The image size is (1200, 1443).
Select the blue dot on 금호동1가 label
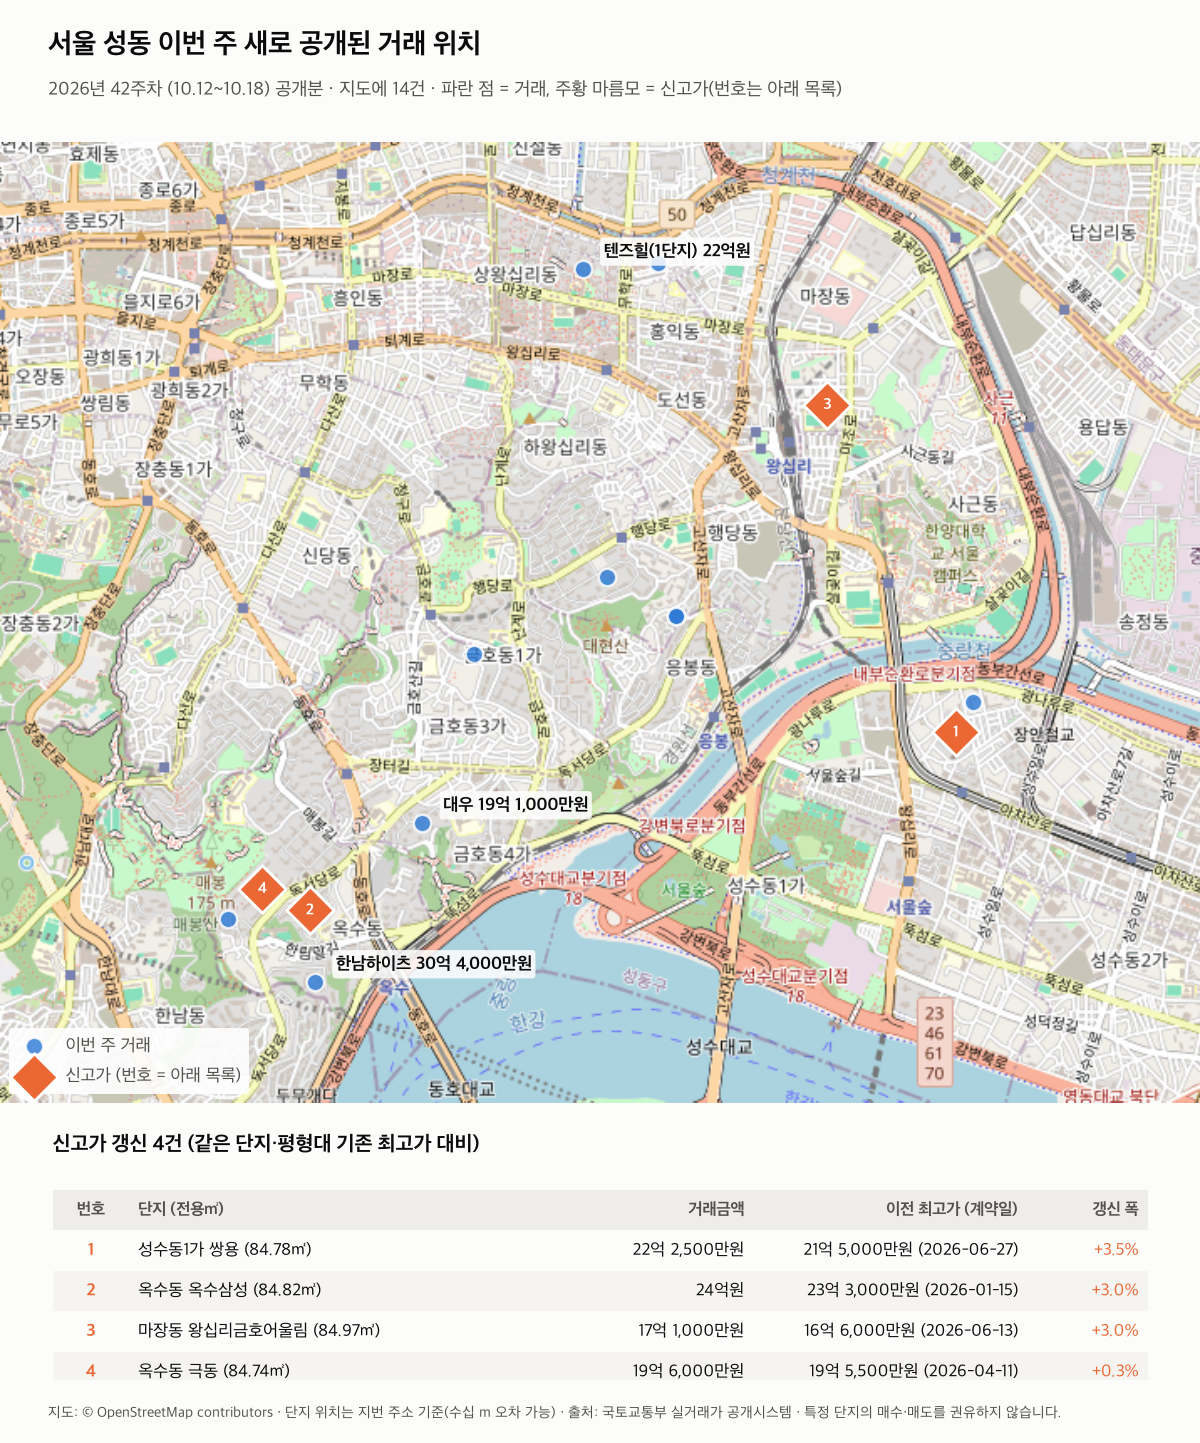[474, 654]
